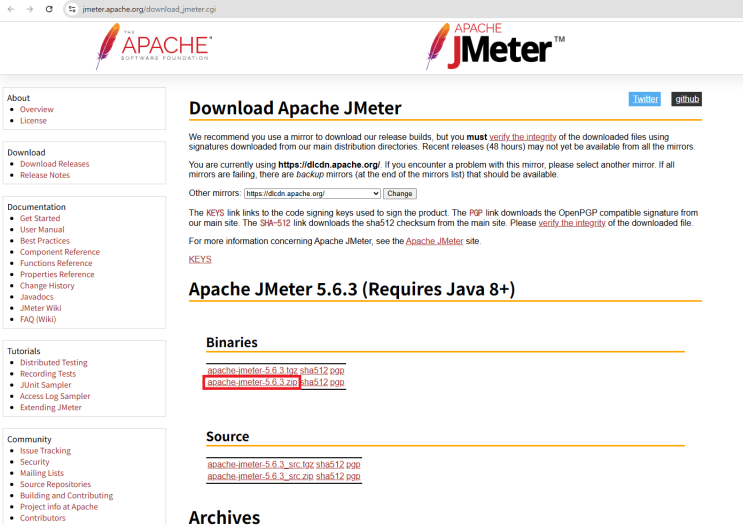Open Extending JMeter tutorial
This screenshot has width=743, height=525.
point(51,407)
